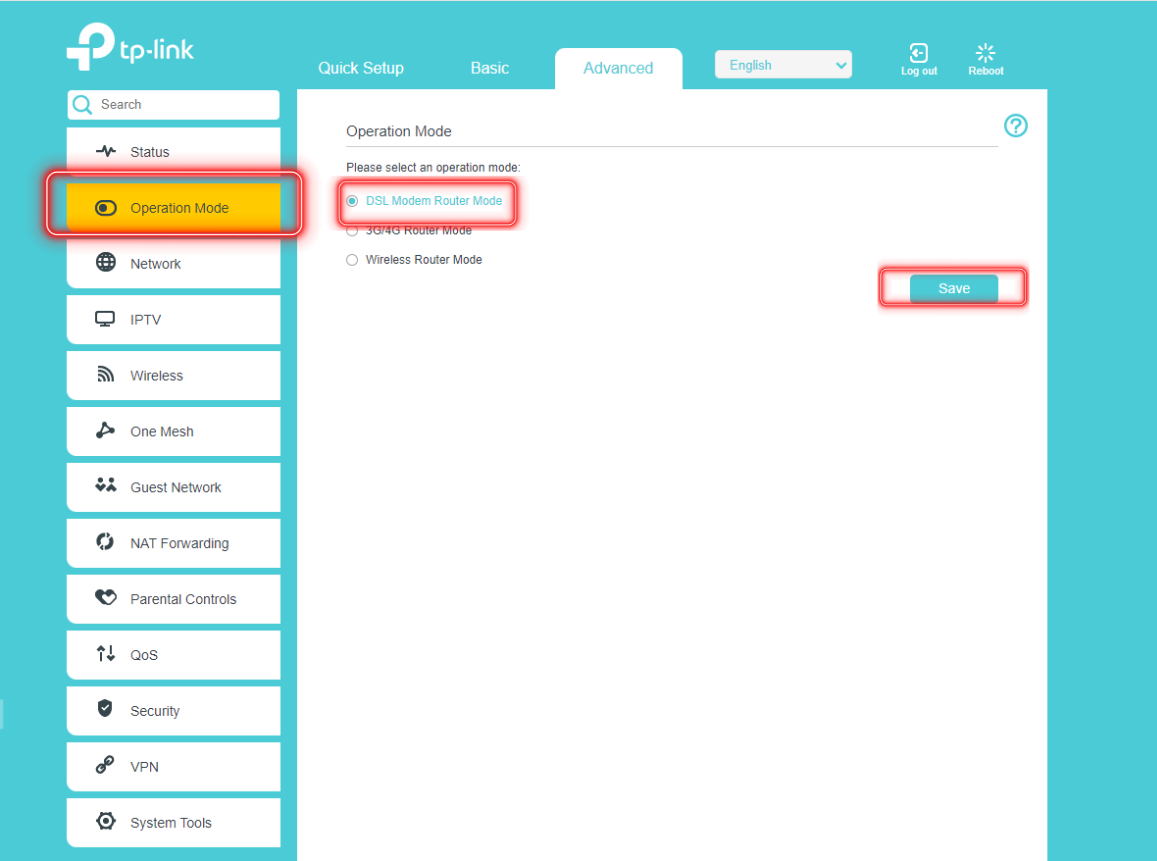Screen dimensions: 1157x861
Task: Click the One Mesh icon
Action: point(106,430)
